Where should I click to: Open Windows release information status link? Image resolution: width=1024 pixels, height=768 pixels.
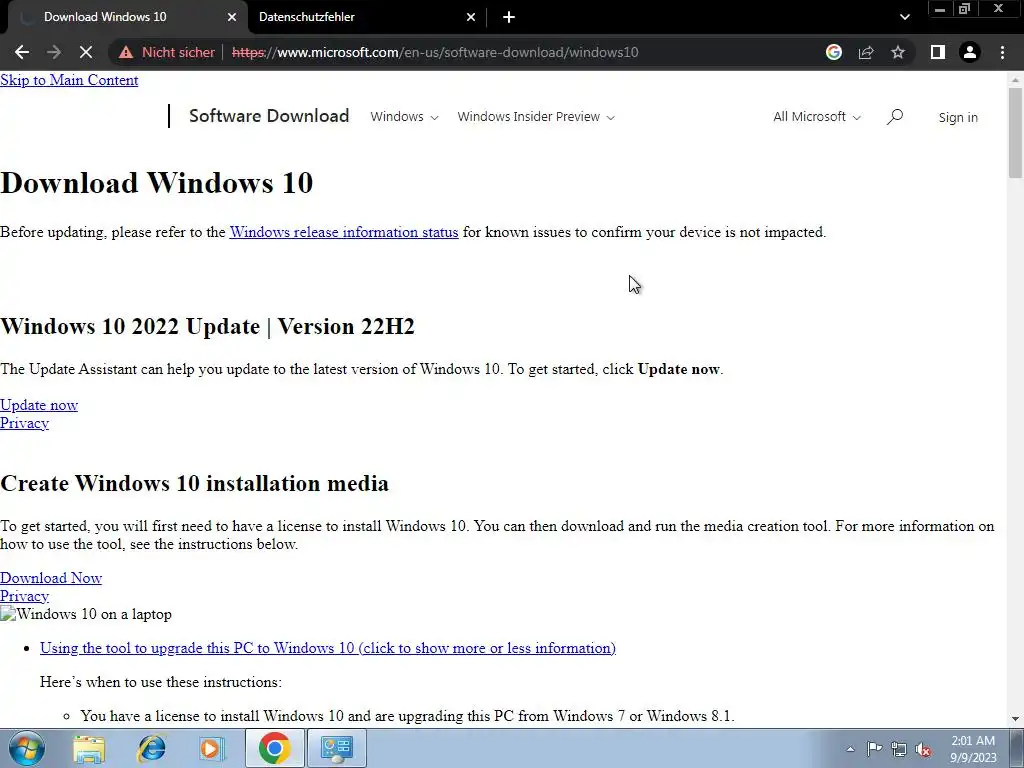click(x=344, y=232)
